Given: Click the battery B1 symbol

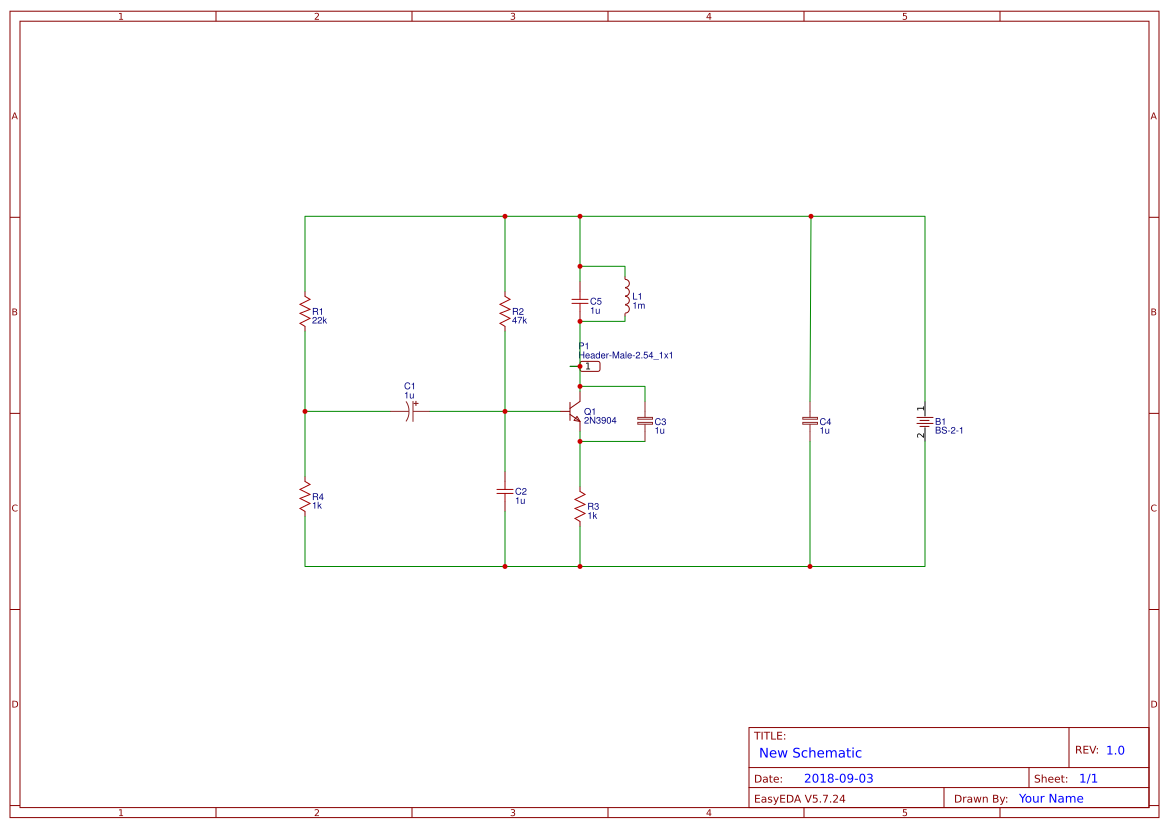Looking at the screenshot, I should (924, 423).
